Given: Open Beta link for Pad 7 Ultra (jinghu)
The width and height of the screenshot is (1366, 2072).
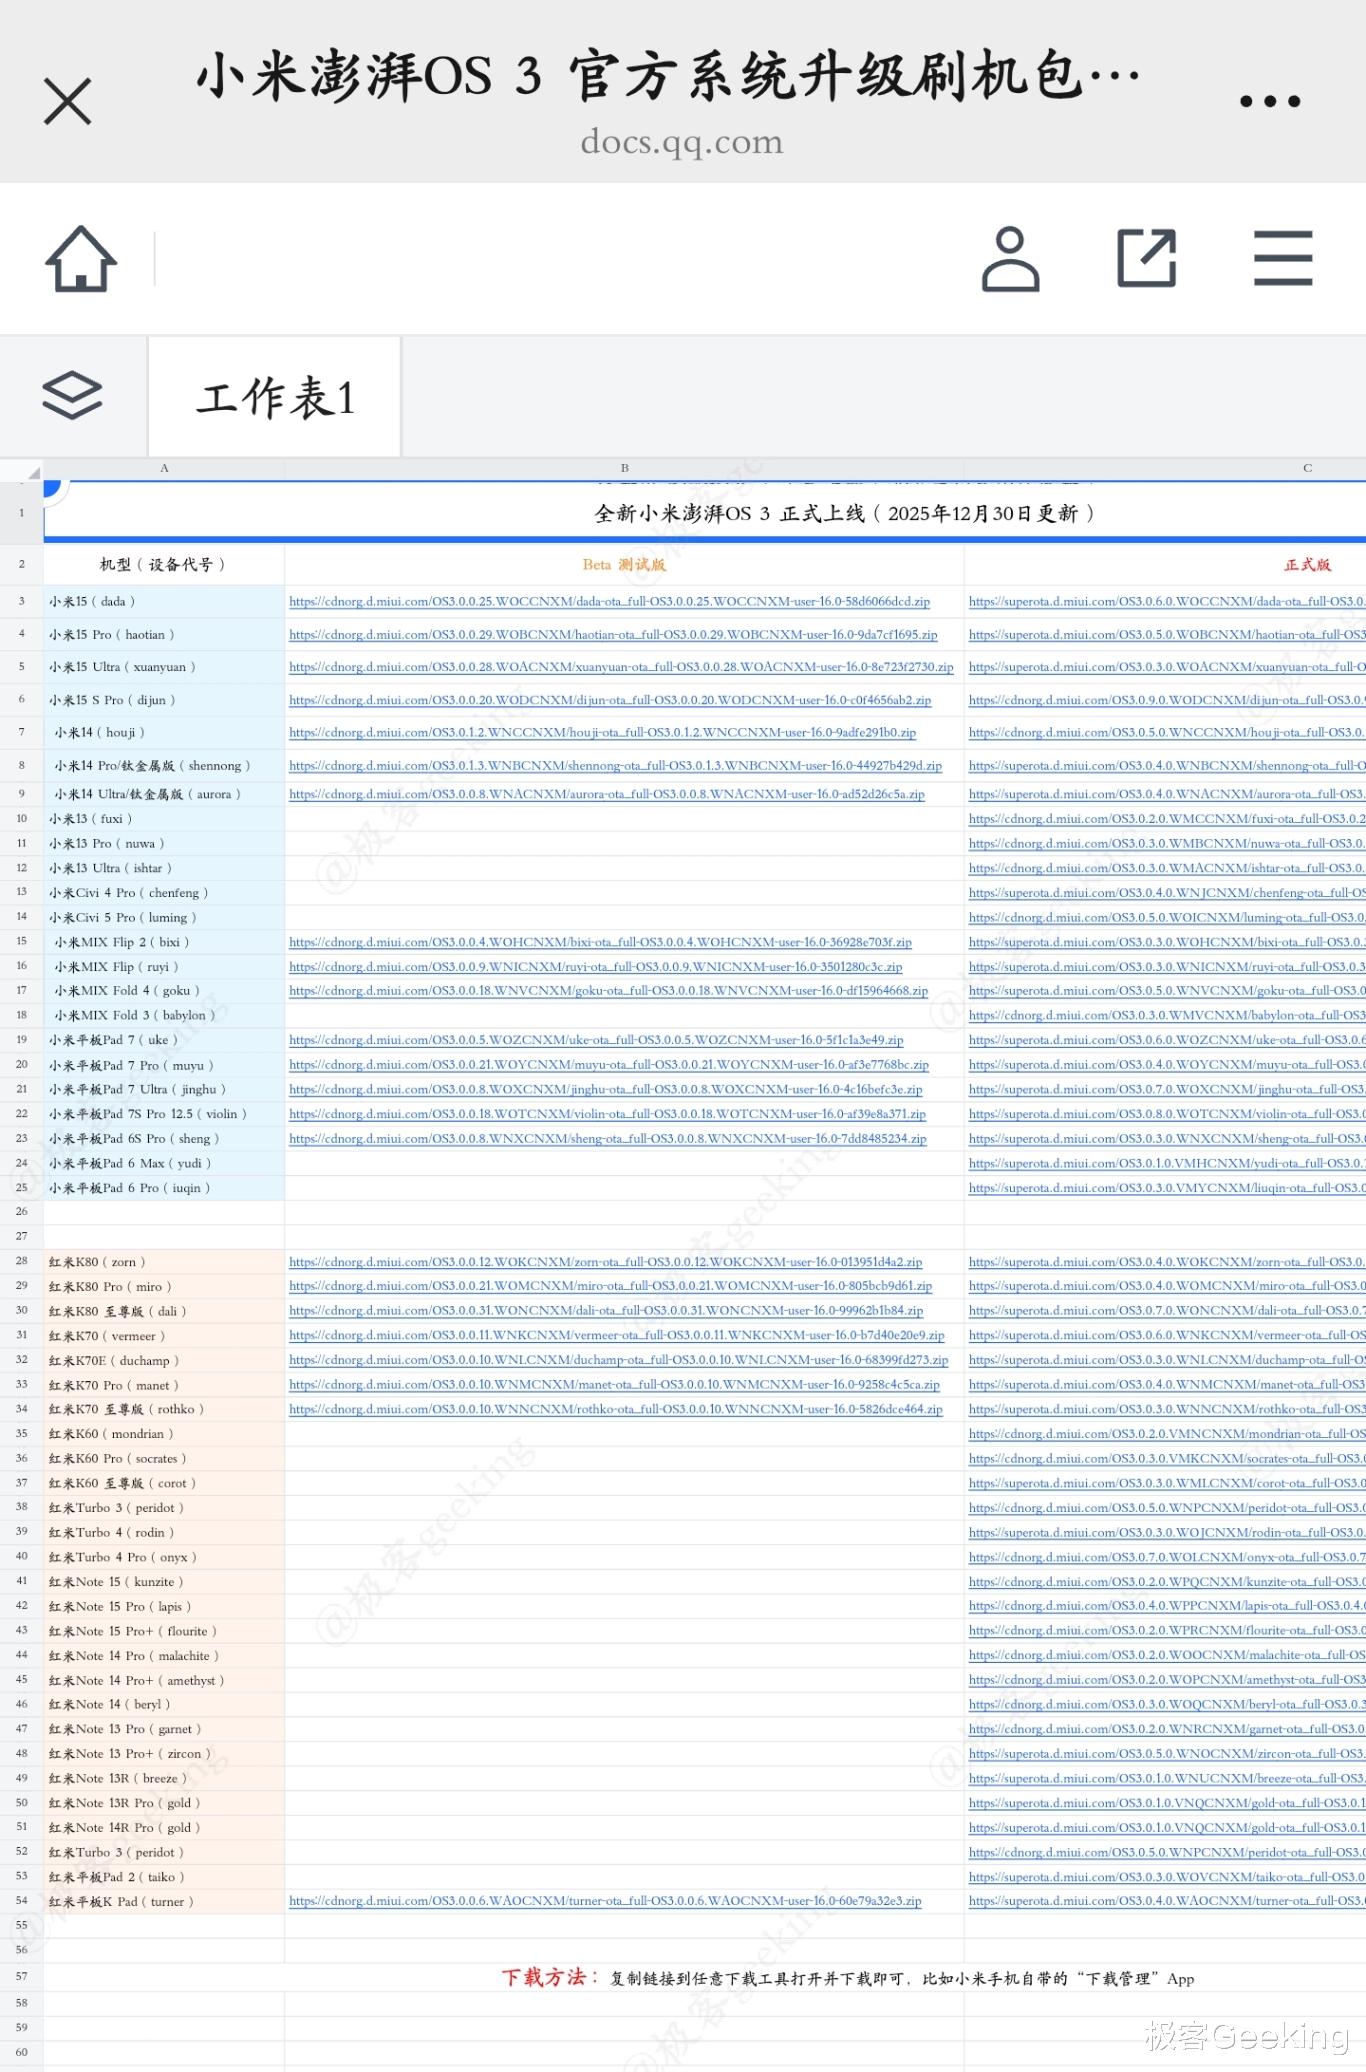Looking at the screenshot, I should tap(606, 1090).
